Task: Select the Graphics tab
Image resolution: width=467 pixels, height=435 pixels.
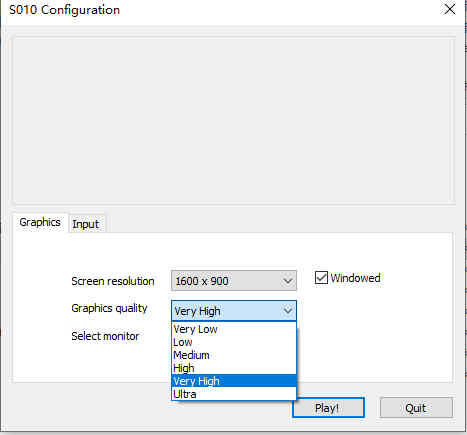Action: pos(40,222)
